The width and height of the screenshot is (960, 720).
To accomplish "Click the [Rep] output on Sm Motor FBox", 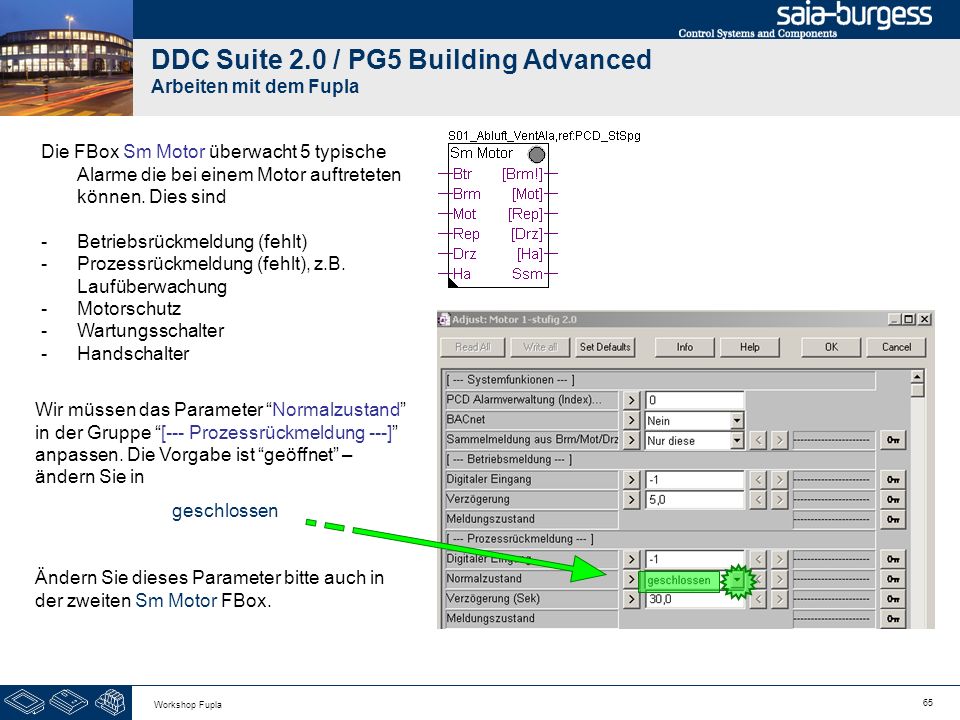I will coord(525,214).
